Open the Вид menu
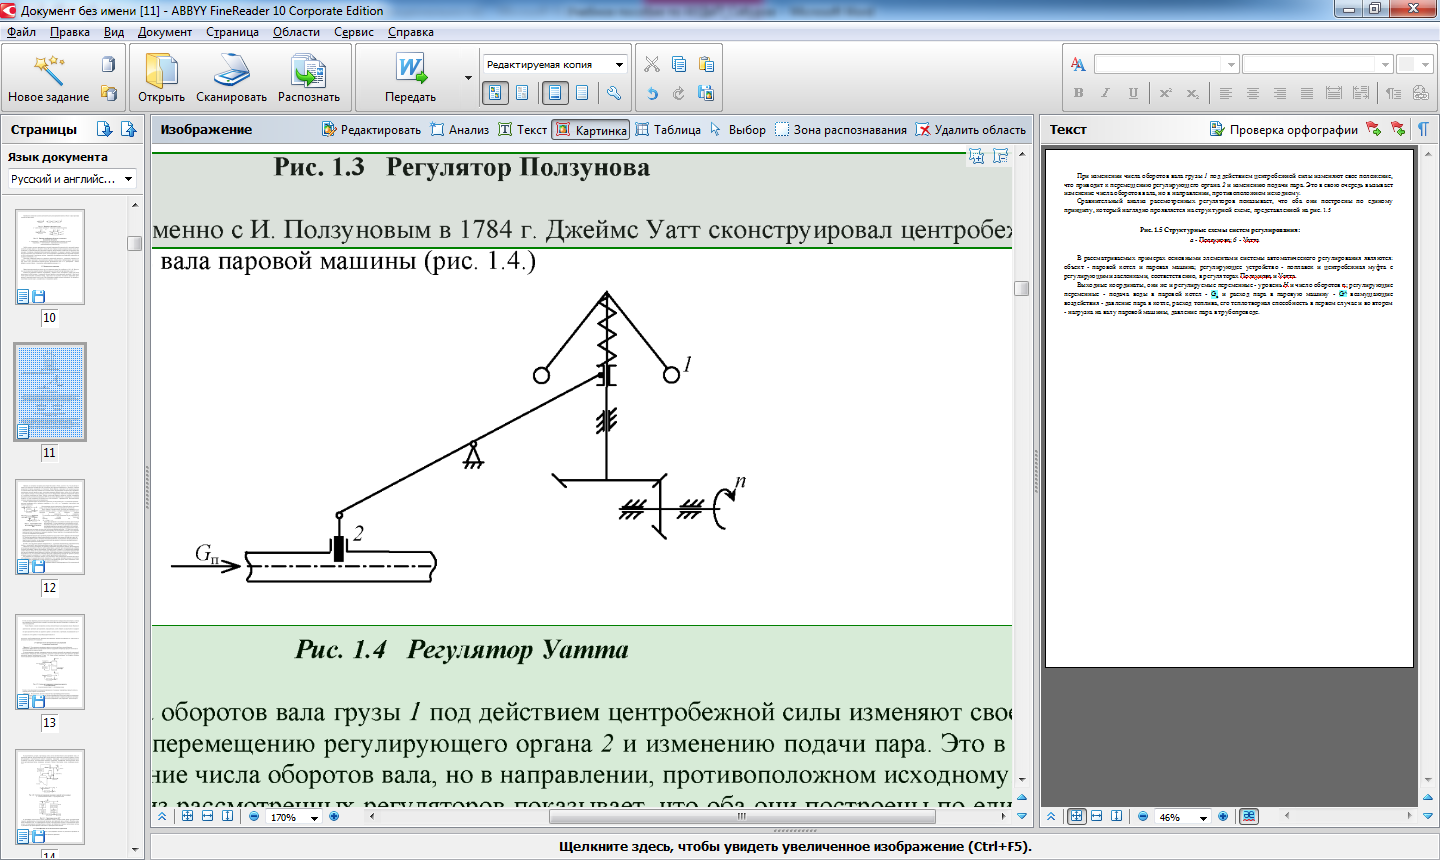The height and width of the screenshot is (860, 1440). coord(114,32)
